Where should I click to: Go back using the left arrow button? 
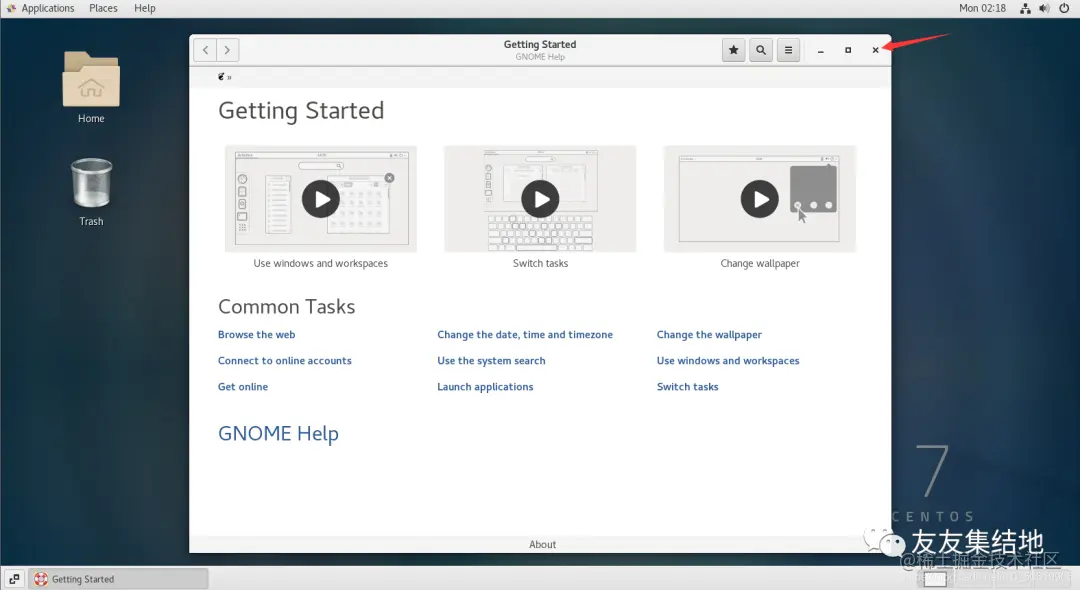point(205,50)
